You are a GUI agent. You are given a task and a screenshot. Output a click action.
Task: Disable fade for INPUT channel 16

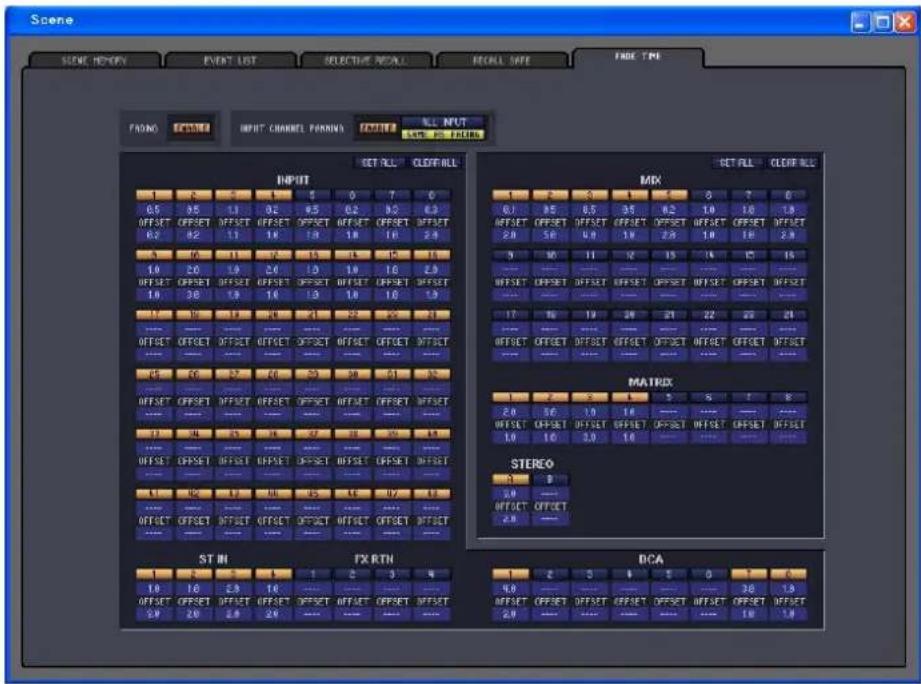(x=432, y=255)
